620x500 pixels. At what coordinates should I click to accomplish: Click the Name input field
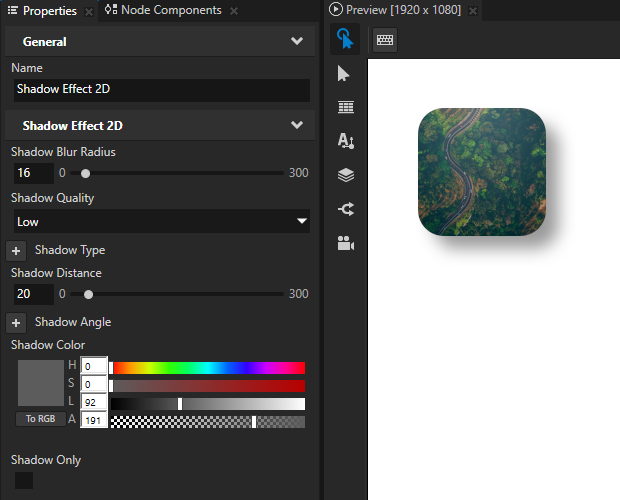[x=162, y=90]
